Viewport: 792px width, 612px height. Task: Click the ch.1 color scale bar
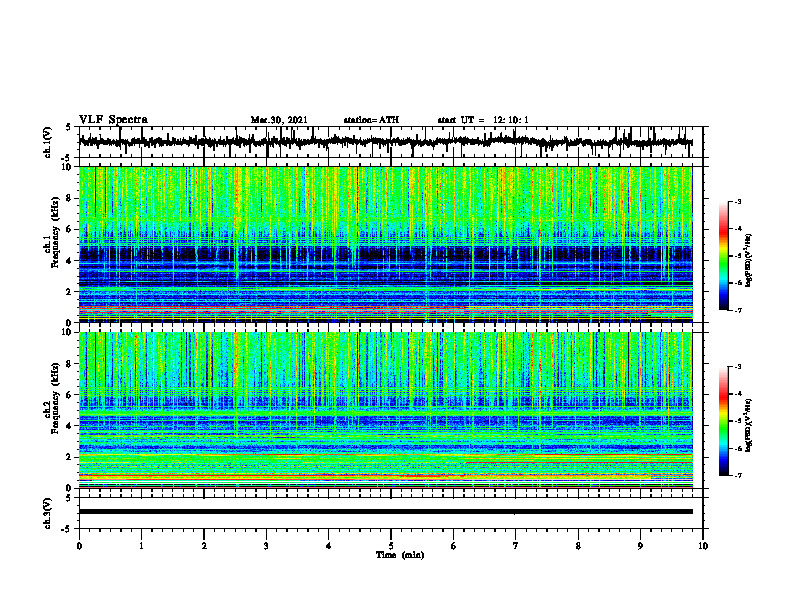(723, 256)
